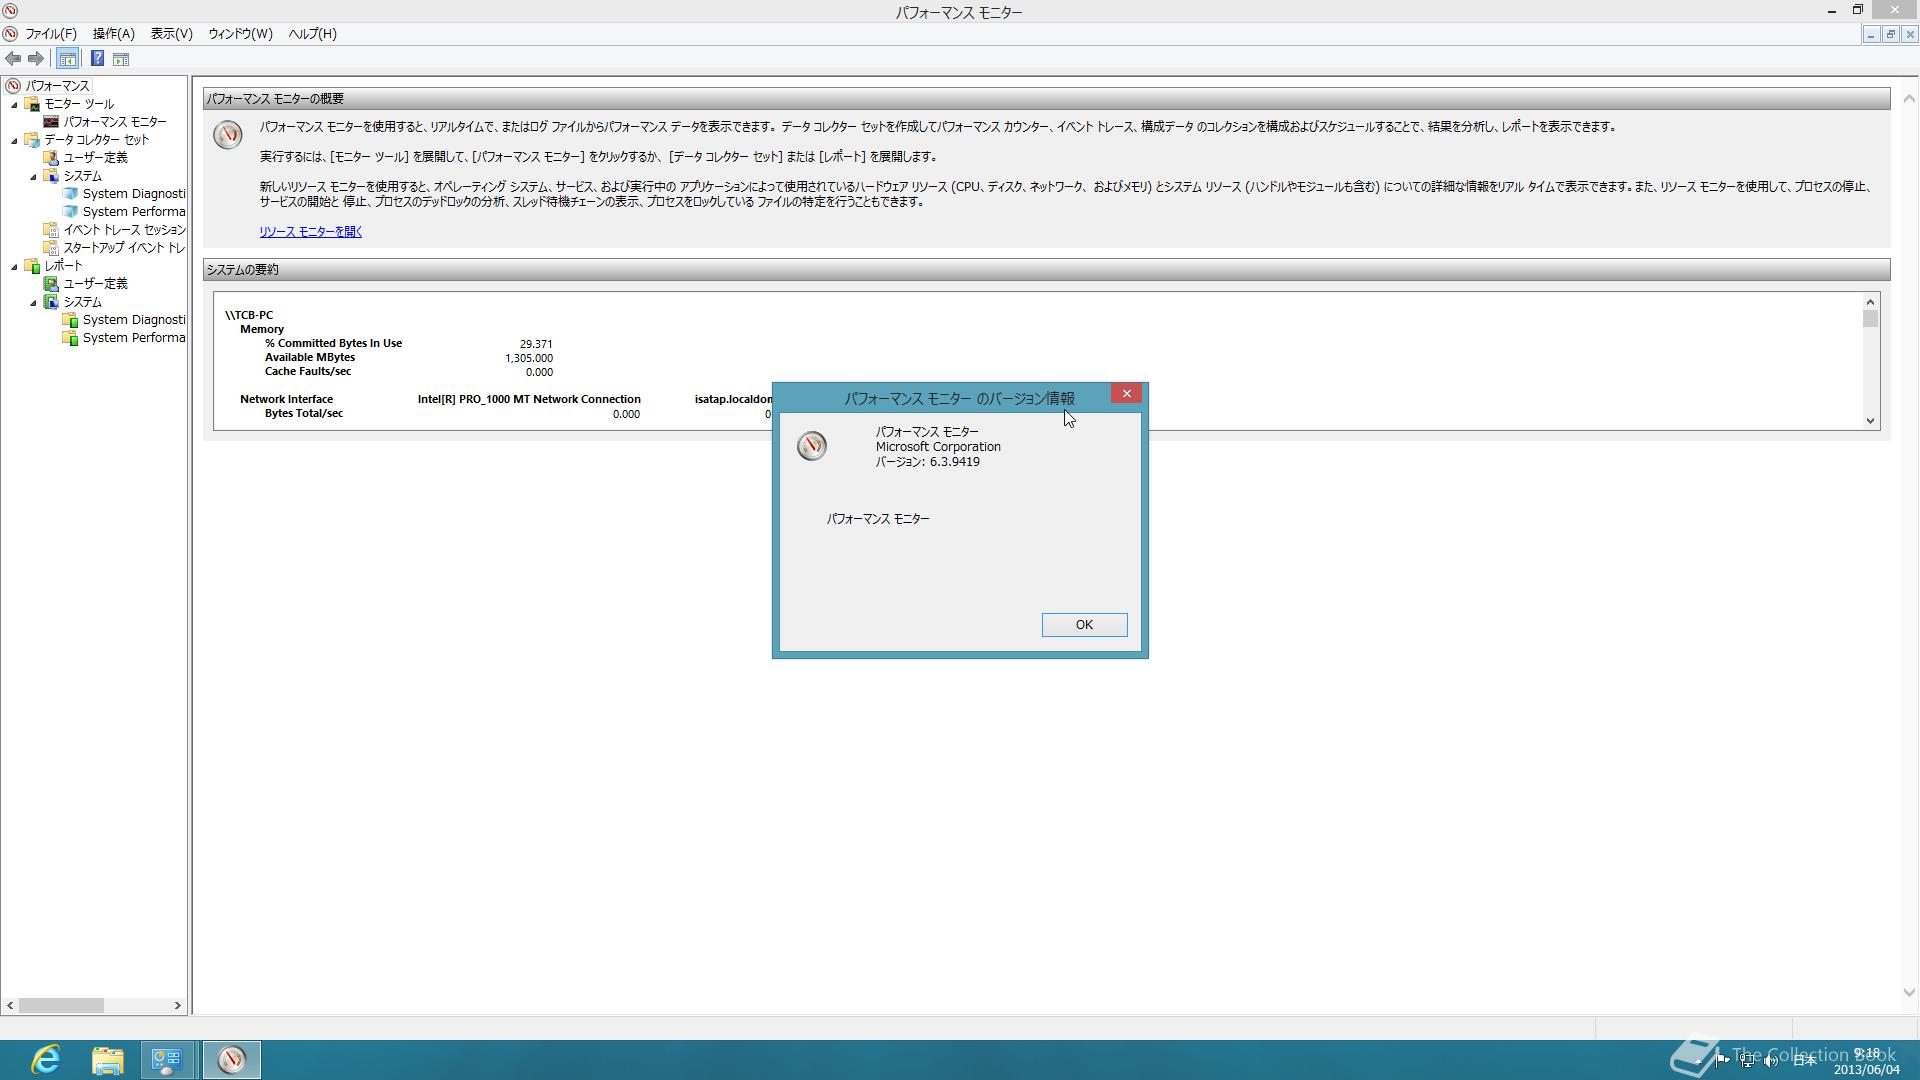
Task: Click the system summary scroll up arrow
Action: click(1870, 302)
